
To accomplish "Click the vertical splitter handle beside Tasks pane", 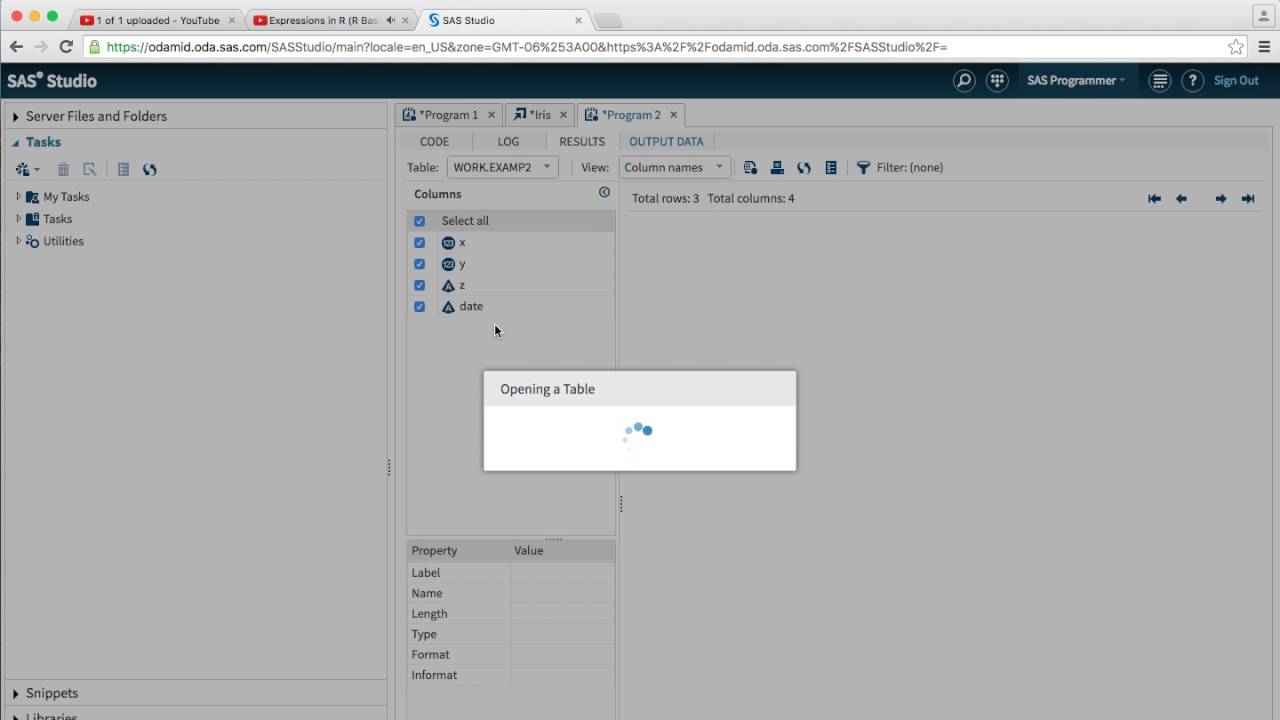I will [389, 467].
